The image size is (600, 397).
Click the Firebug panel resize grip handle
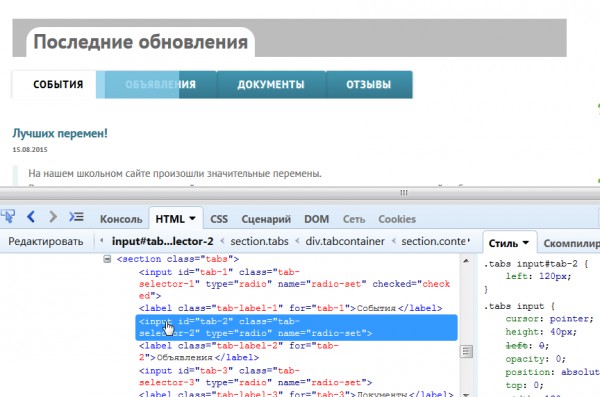tap(404, 193)
